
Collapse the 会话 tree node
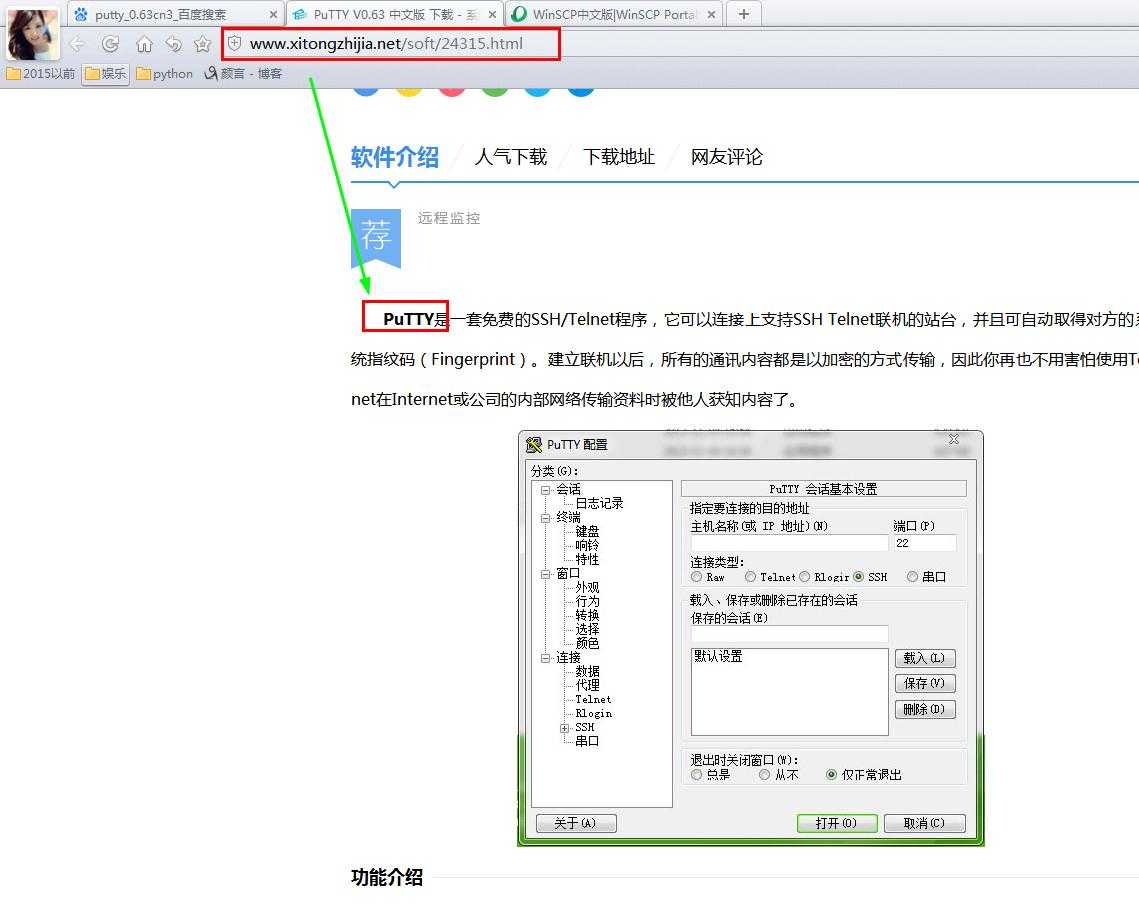coord(546,490)
